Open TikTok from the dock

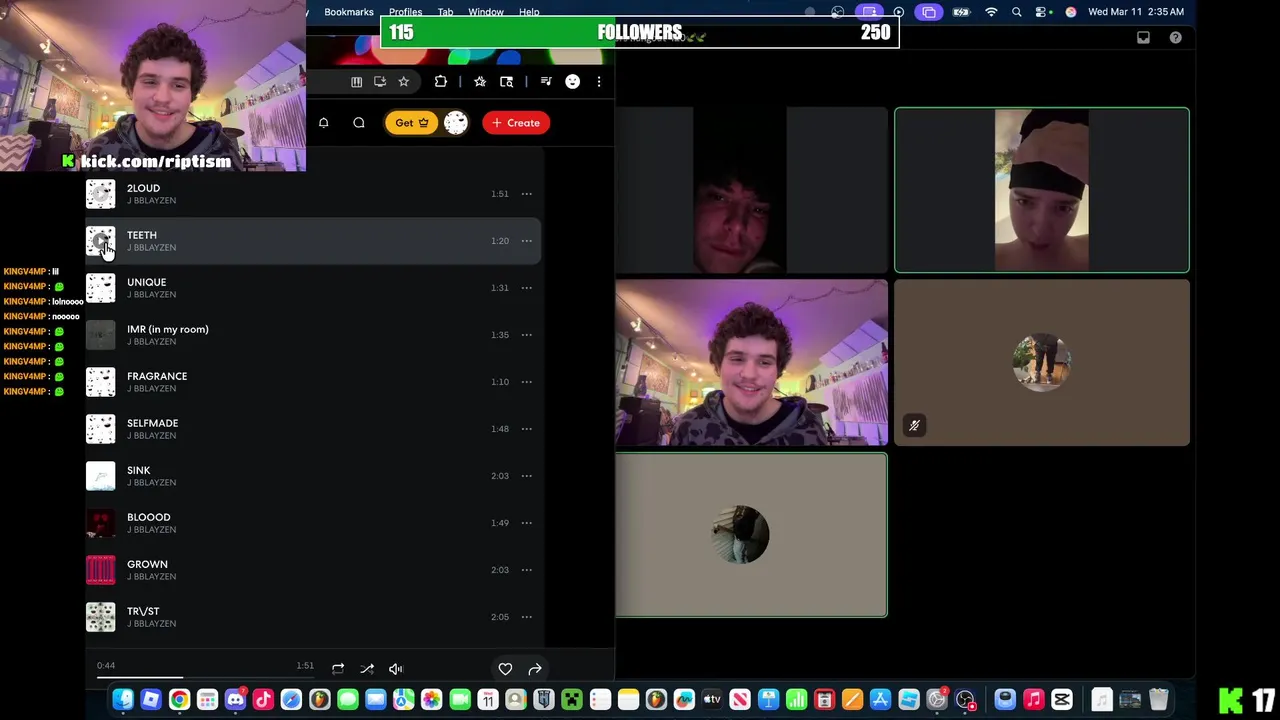263,700
